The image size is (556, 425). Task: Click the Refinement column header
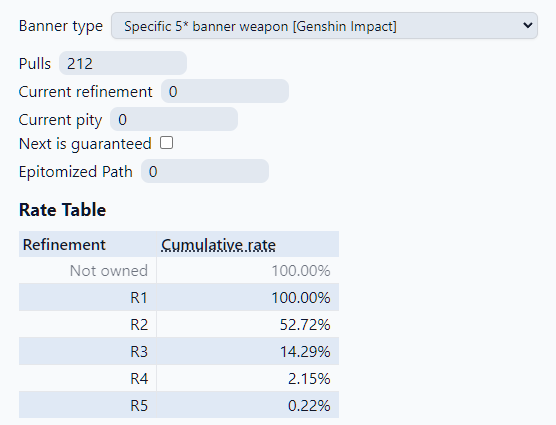(x=64, y=245)
